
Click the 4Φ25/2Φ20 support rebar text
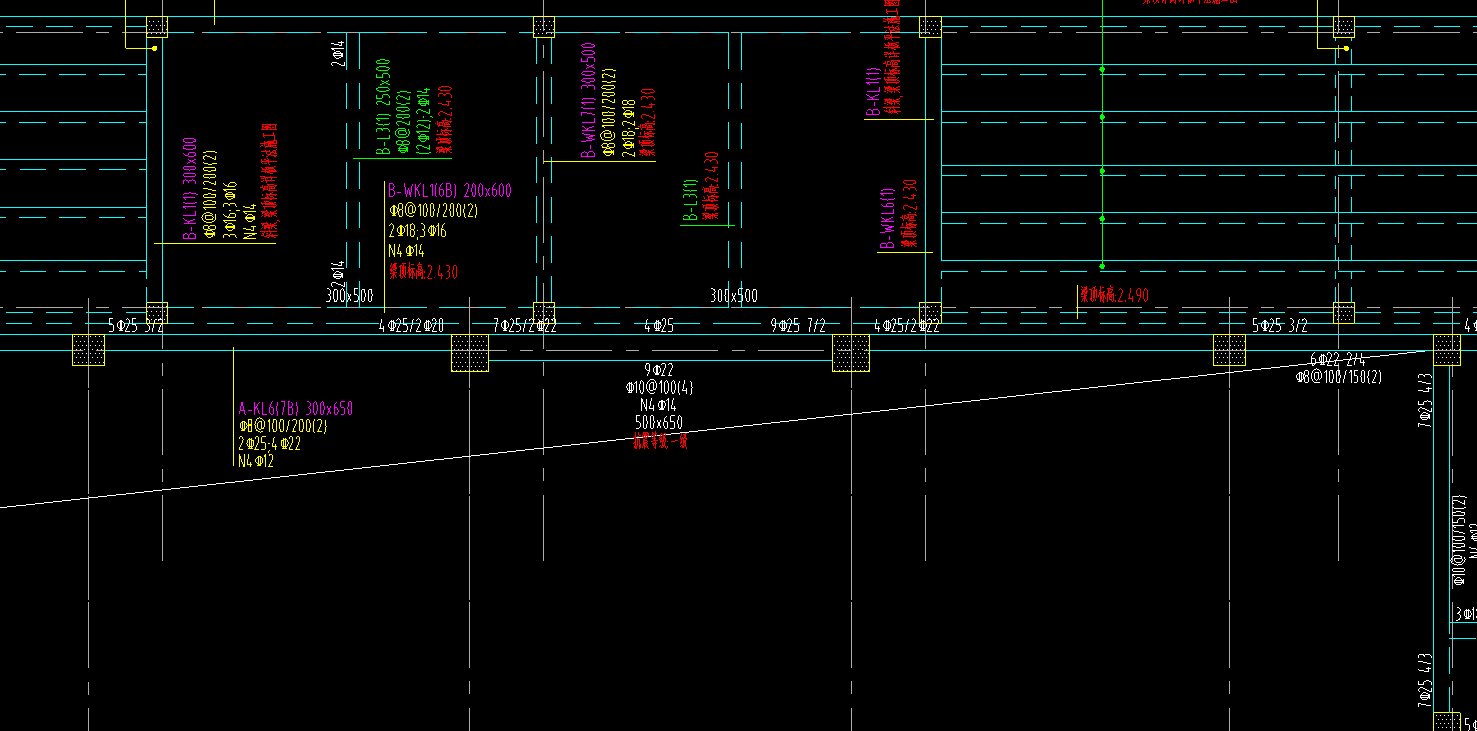[412, 326]
